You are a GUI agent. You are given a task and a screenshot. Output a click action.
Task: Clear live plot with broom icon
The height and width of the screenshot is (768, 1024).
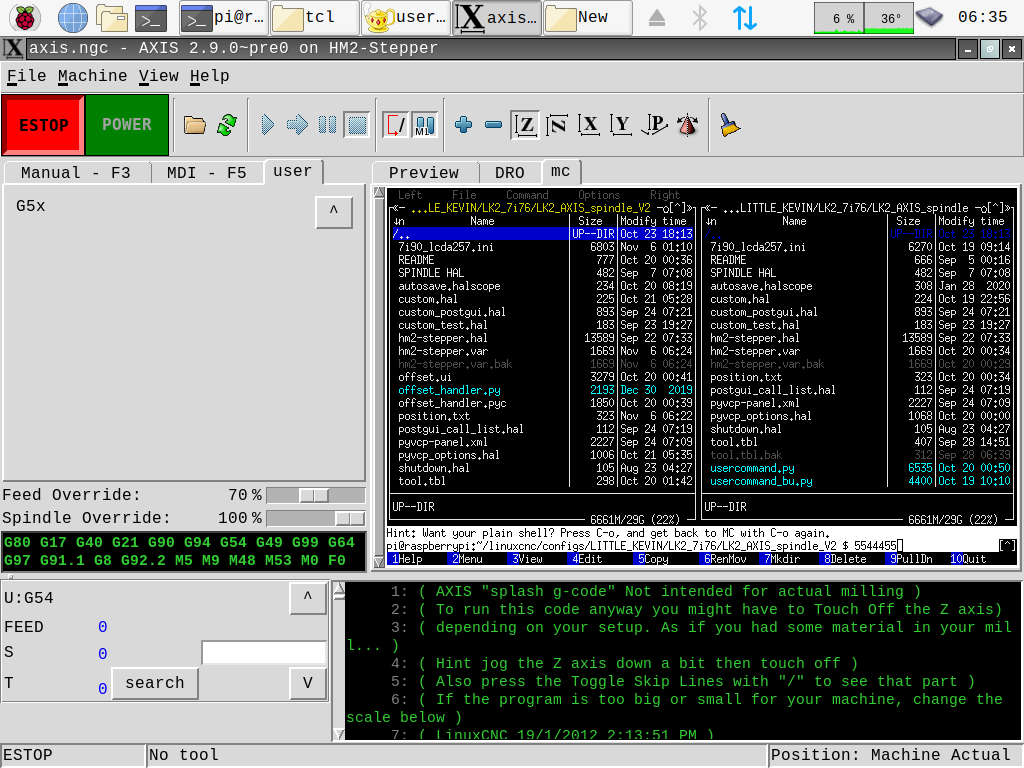729,125
